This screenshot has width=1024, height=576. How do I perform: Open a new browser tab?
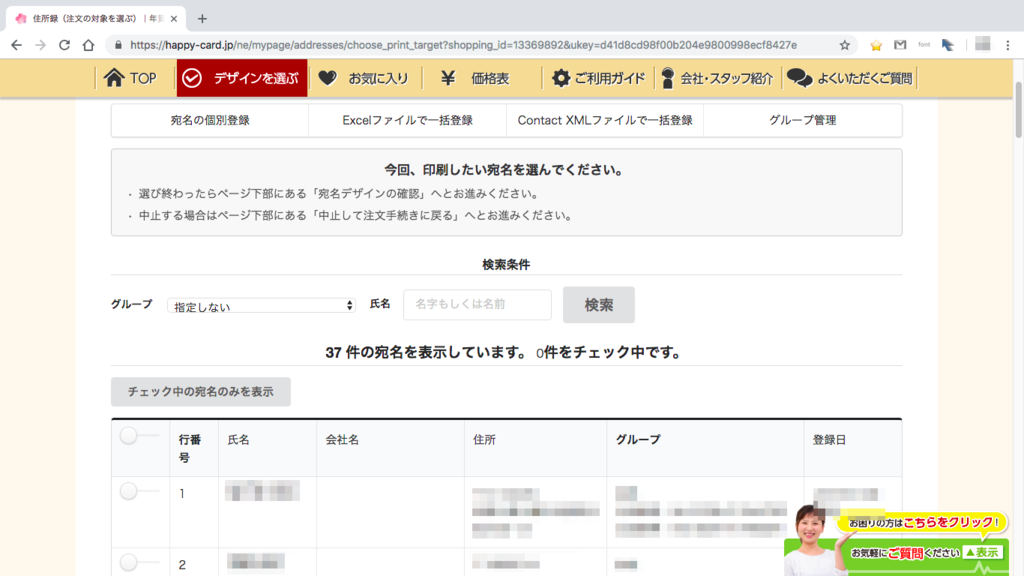202,19
